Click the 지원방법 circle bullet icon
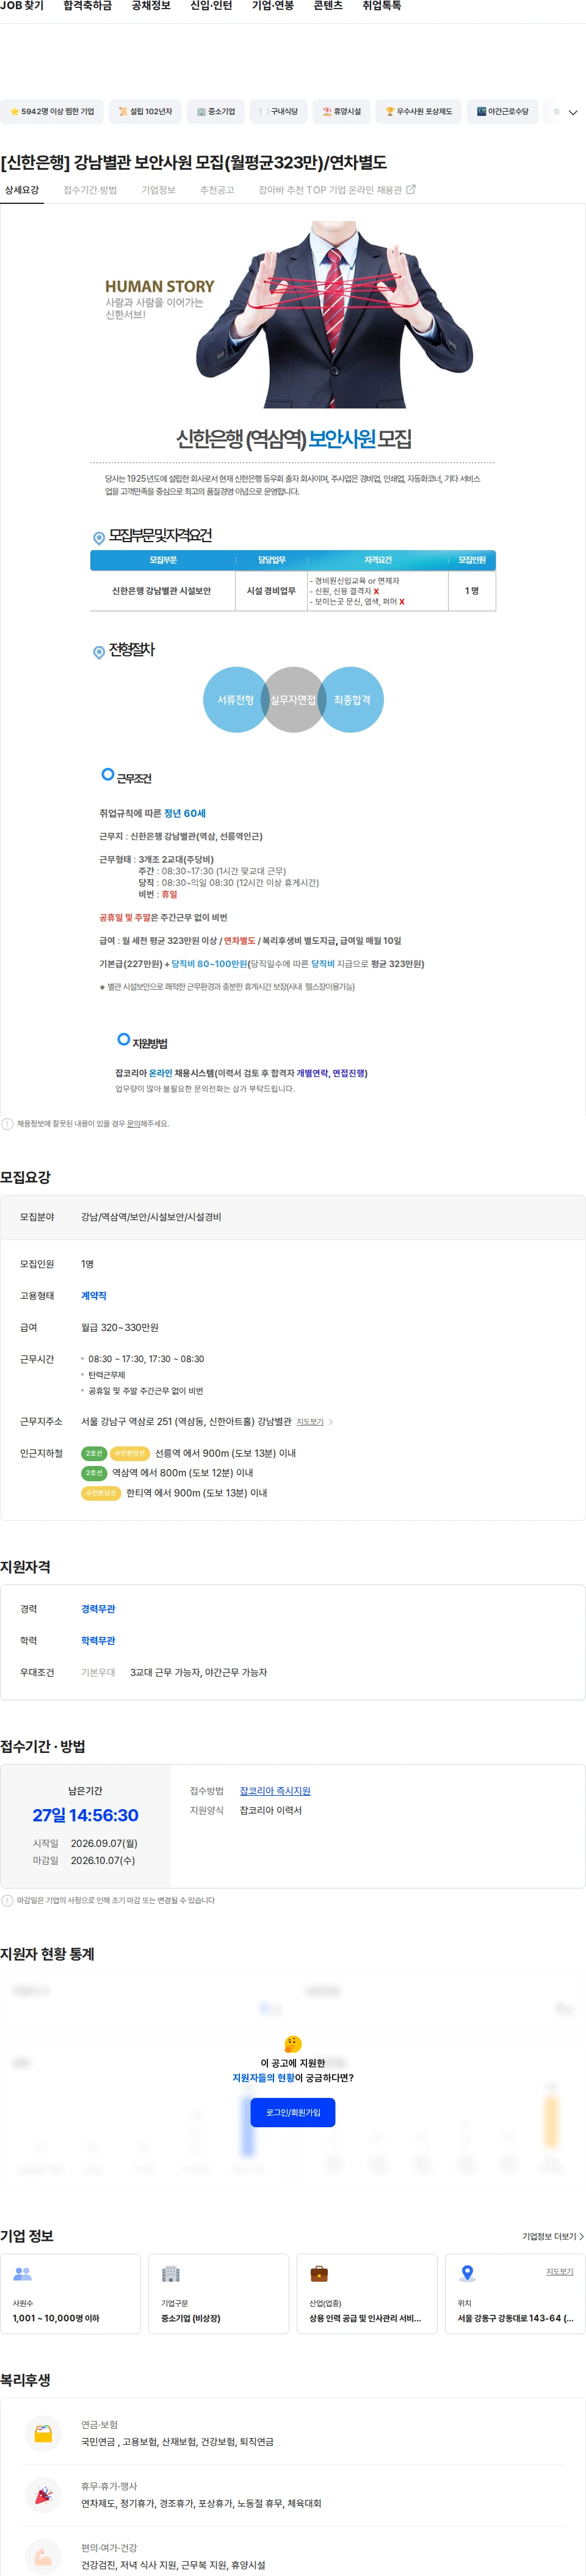This screenshot has width=586, height=2576. point(123,1040)
